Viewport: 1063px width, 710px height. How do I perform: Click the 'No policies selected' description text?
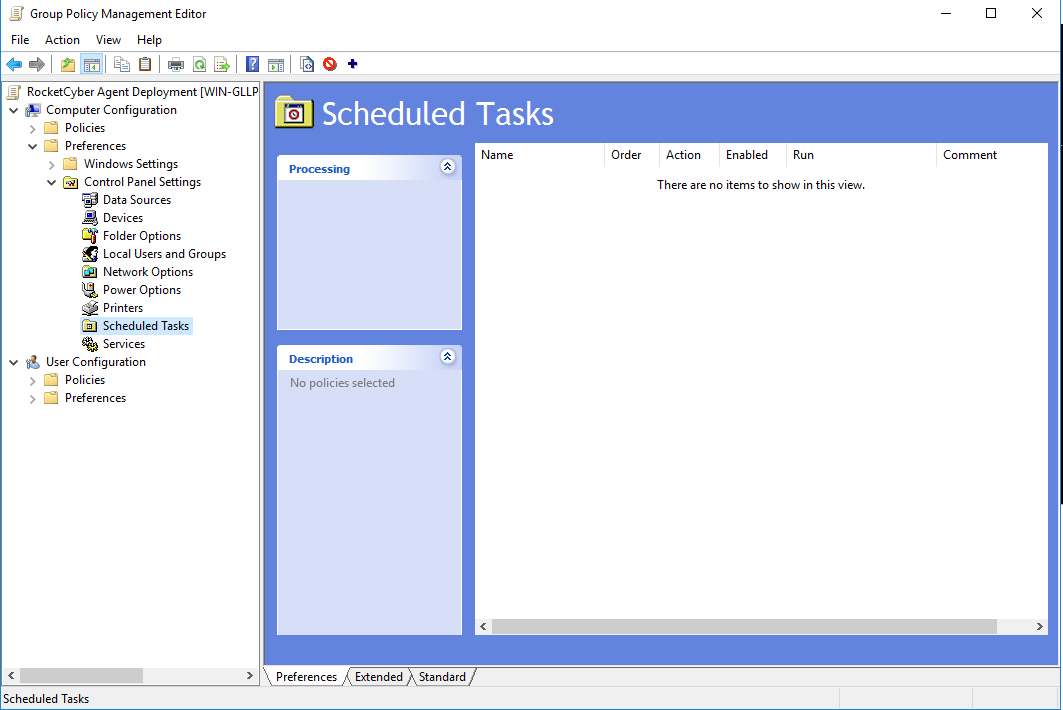tap(342, 383)
